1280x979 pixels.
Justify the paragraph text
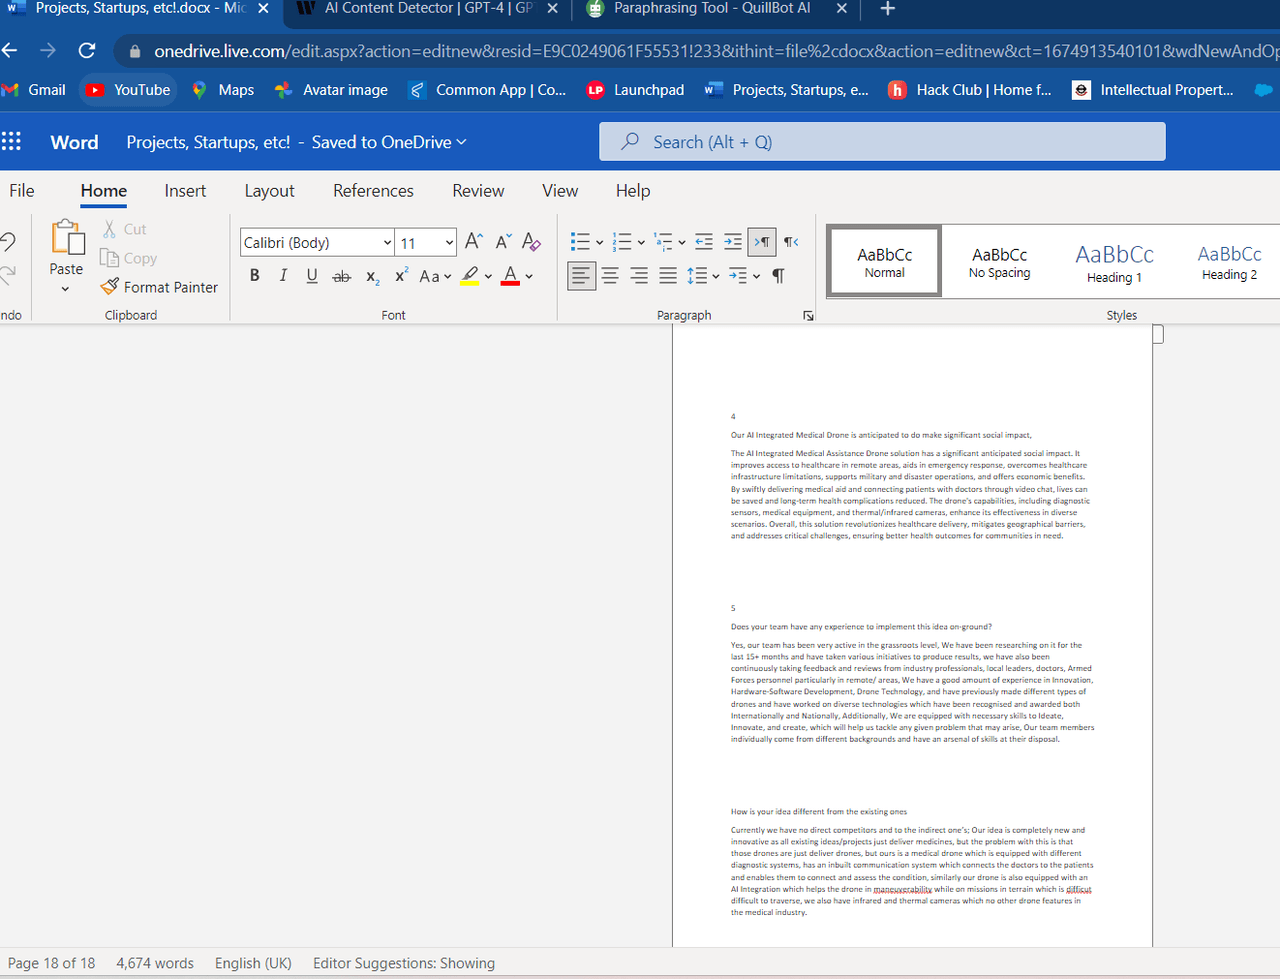[668, 276]
